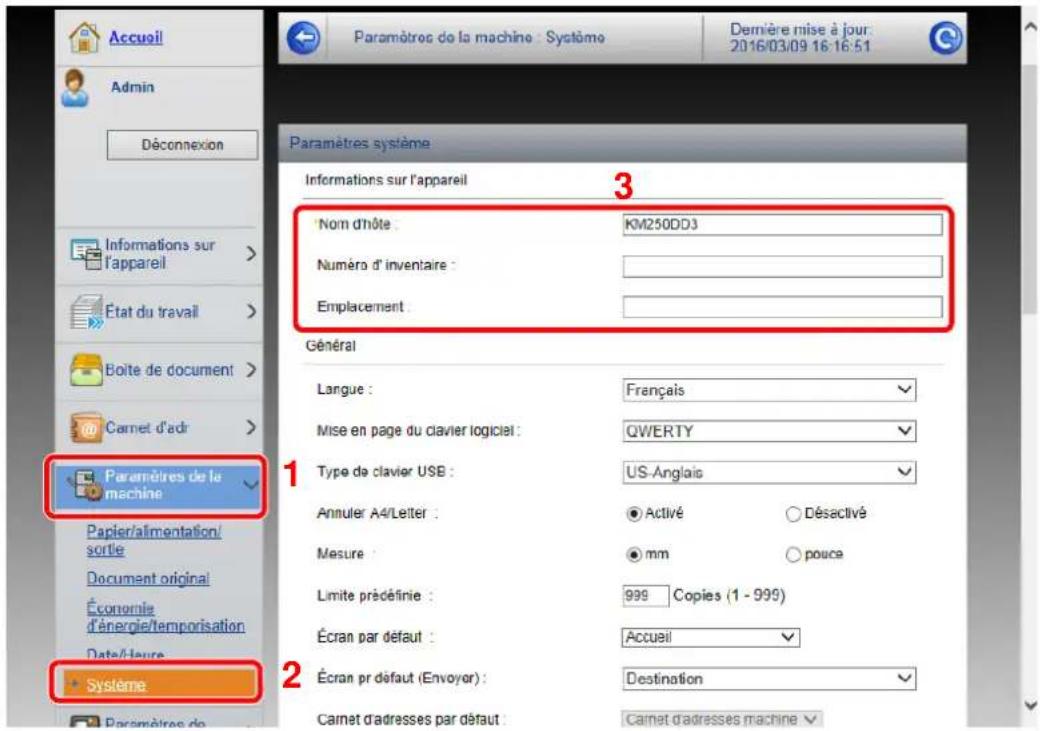
Task: Click the Carnet d'adr address book icon
Action: pos(86,428)
